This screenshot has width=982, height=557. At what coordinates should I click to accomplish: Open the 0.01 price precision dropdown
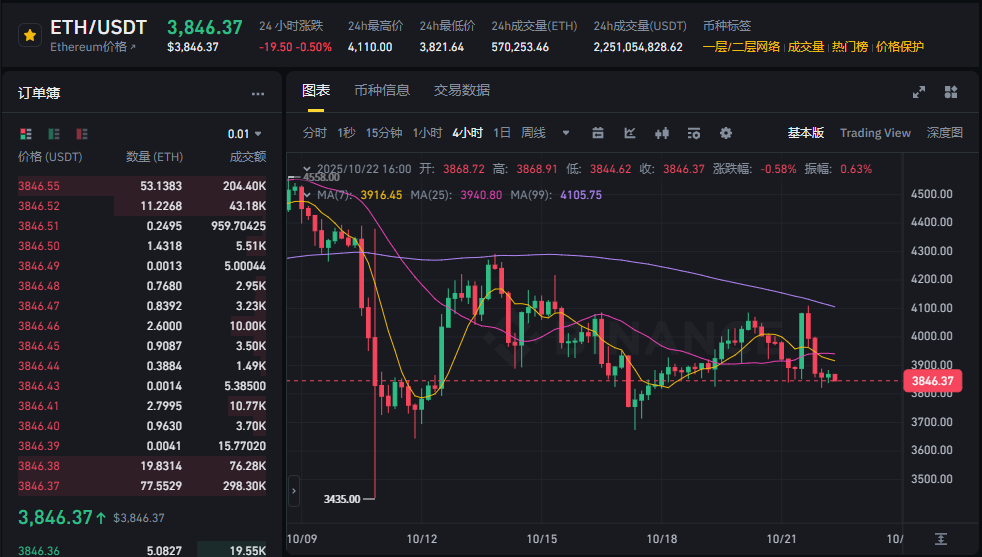[x=244, y=134]
